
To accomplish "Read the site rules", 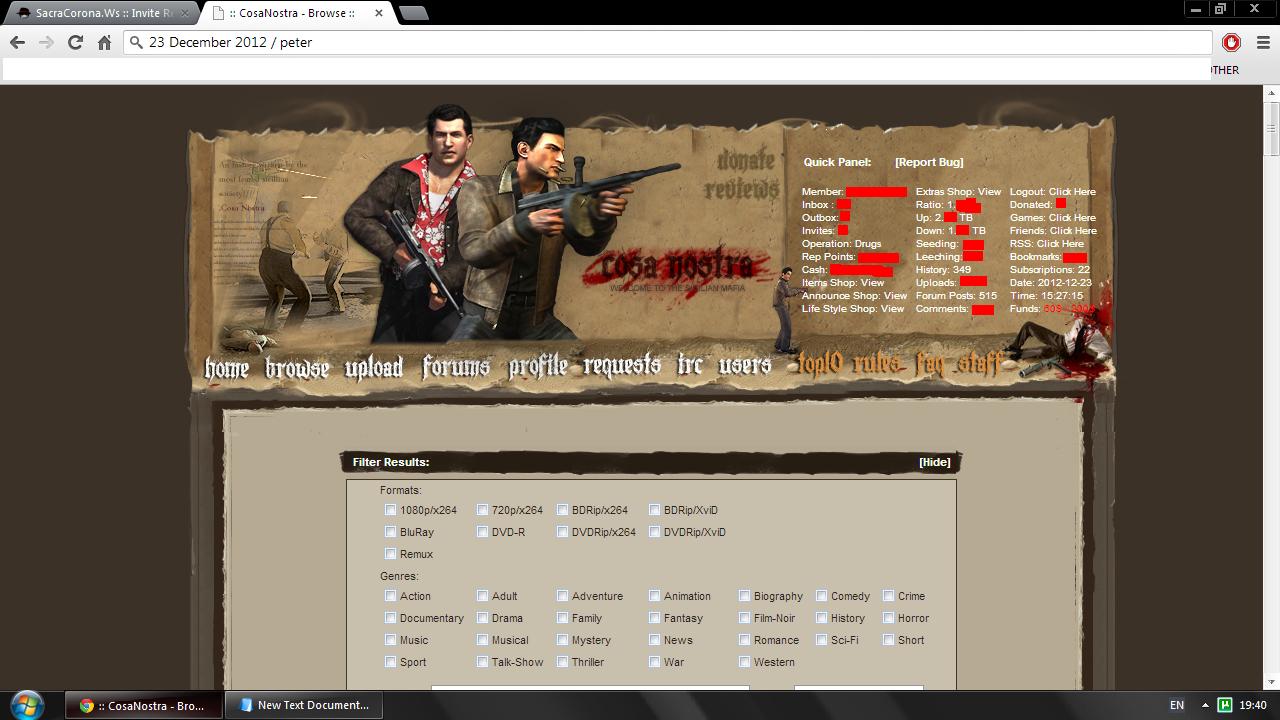I will pos(876,364).
